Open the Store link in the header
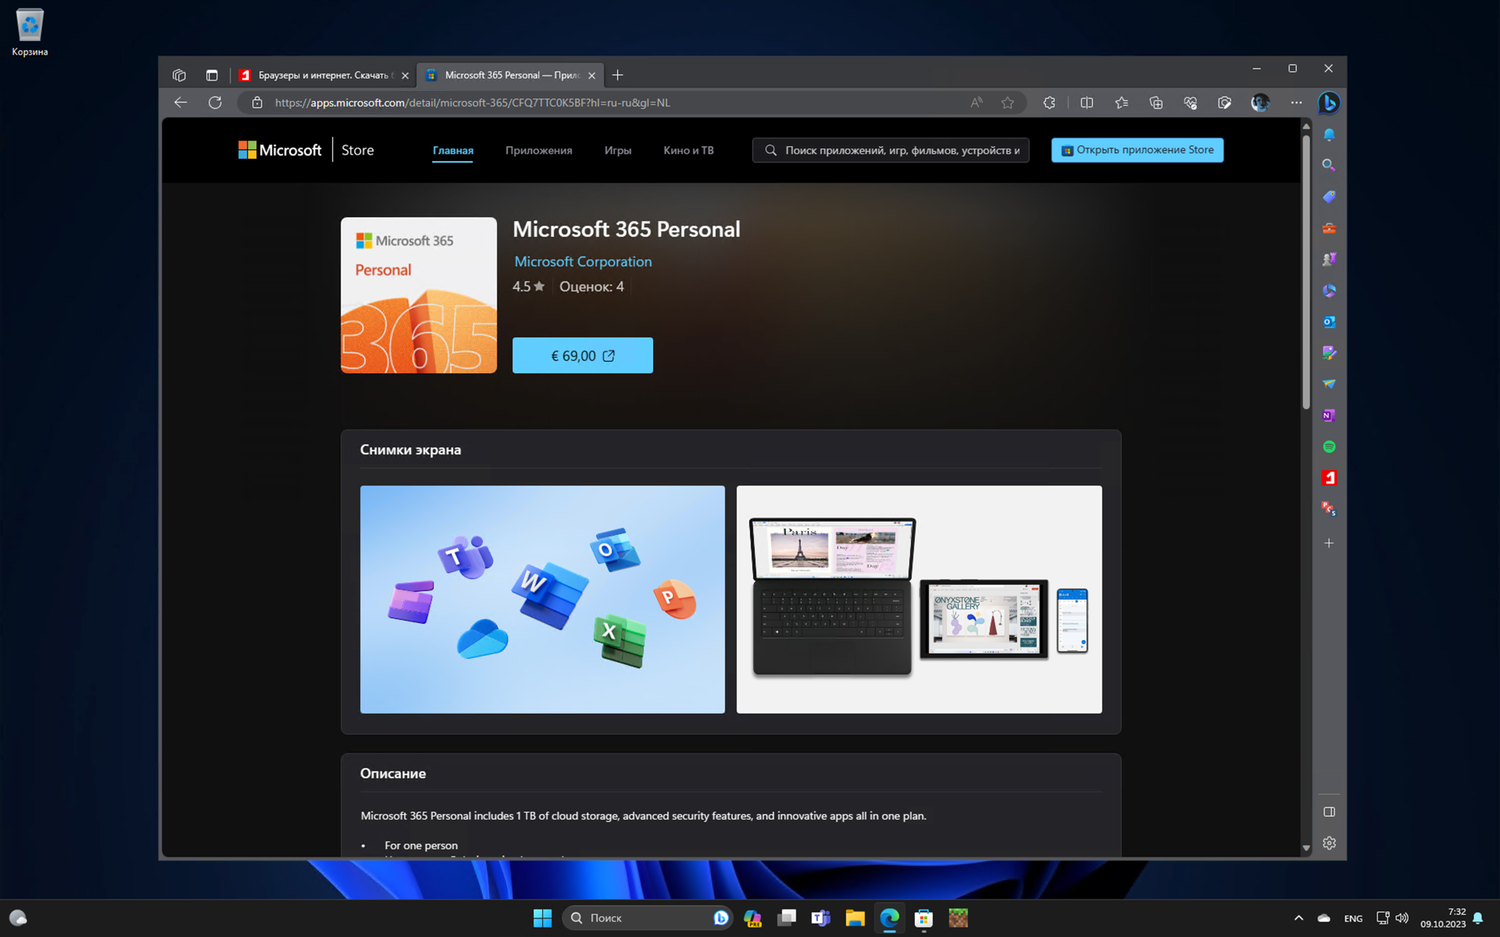 pos(358,150)
